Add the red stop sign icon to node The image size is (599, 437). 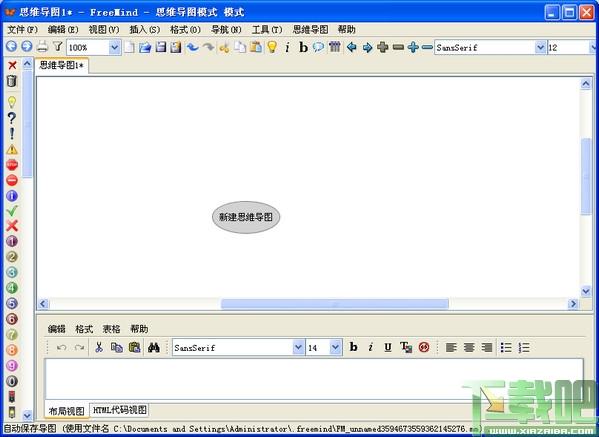12,165
